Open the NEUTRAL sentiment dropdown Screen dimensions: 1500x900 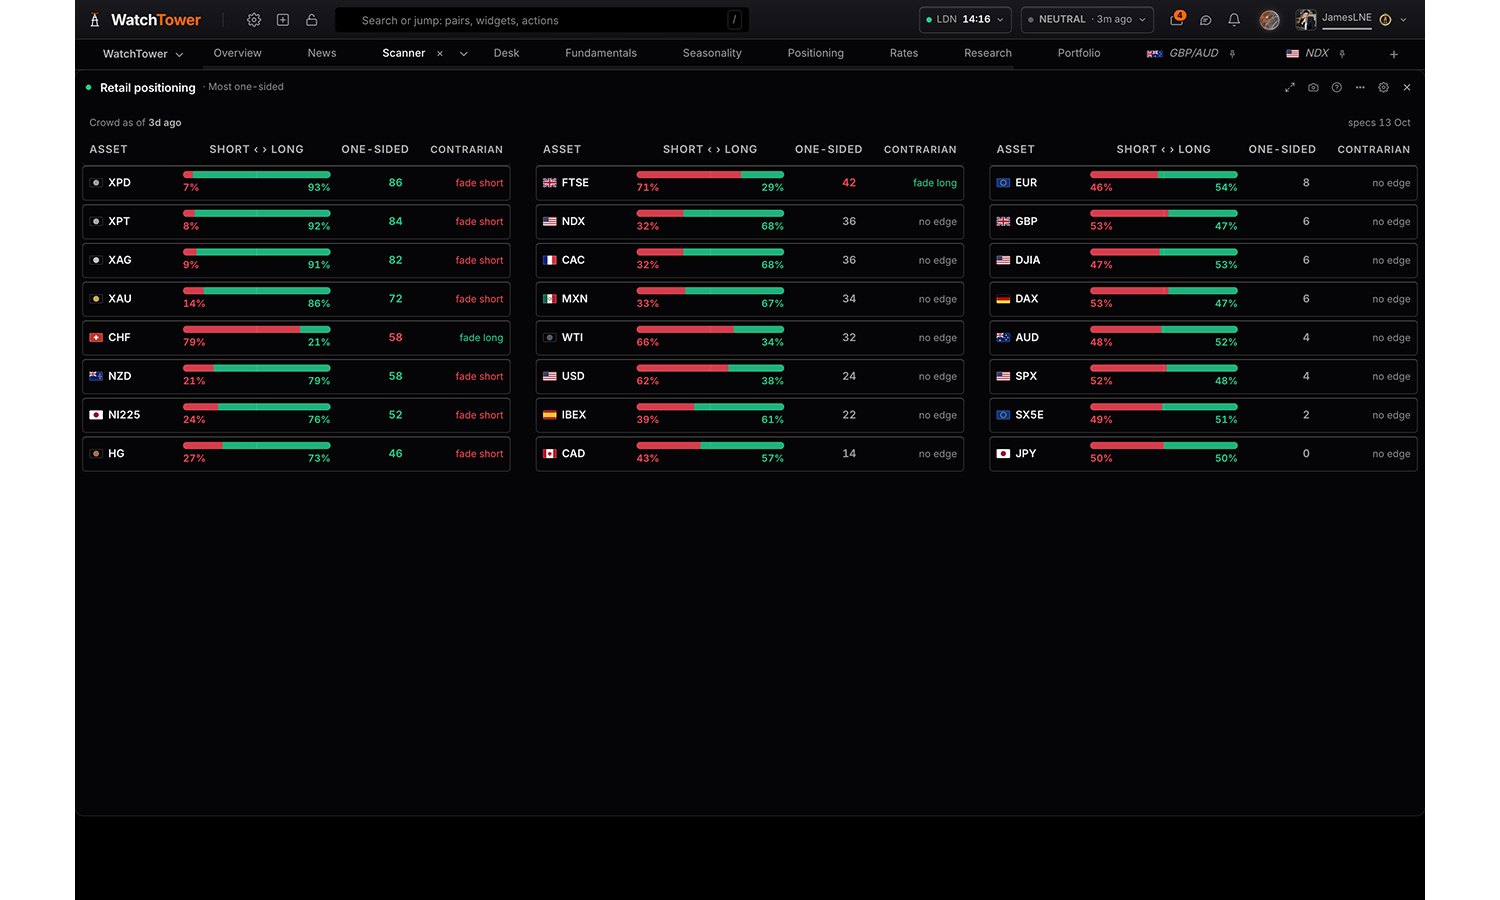[1087, 20]
